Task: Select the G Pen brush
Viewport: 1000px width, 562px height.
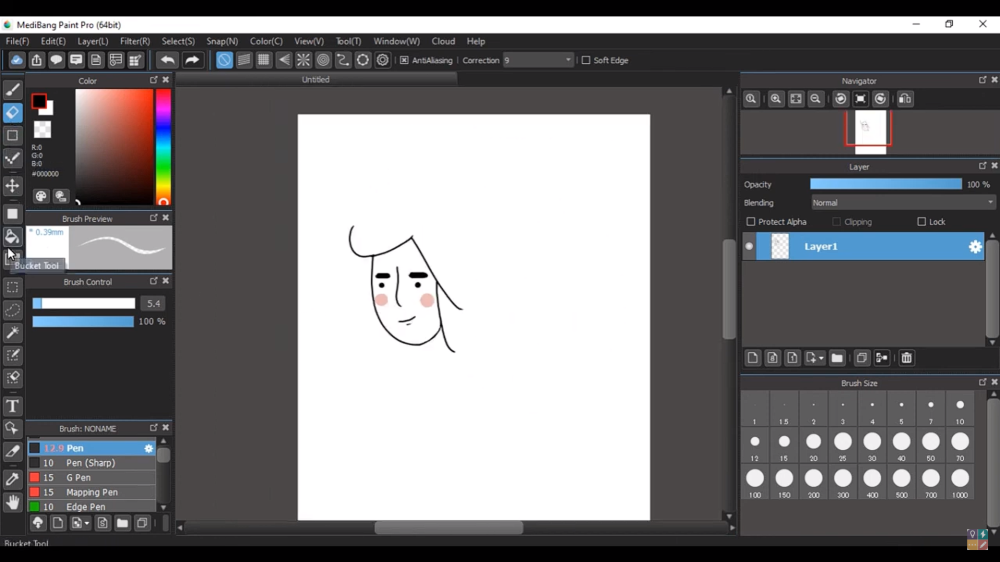Action: pos(77,478)
